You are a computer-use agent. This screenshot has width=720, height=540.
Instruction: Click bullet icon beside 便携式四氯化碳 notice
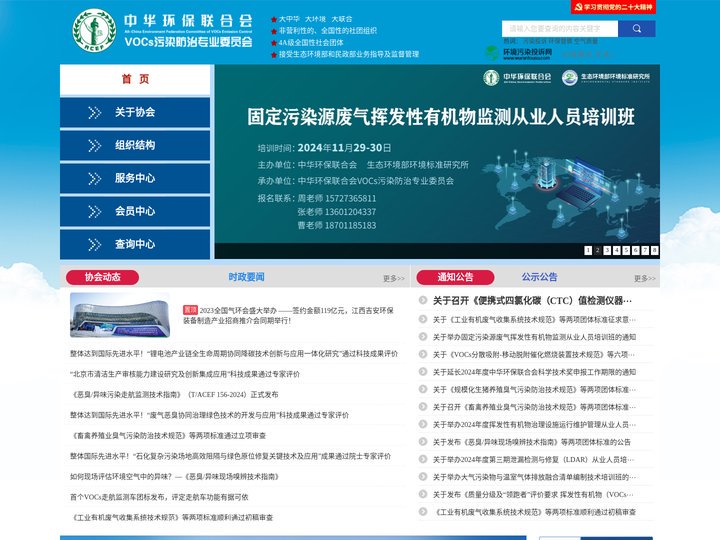point(422,300)
